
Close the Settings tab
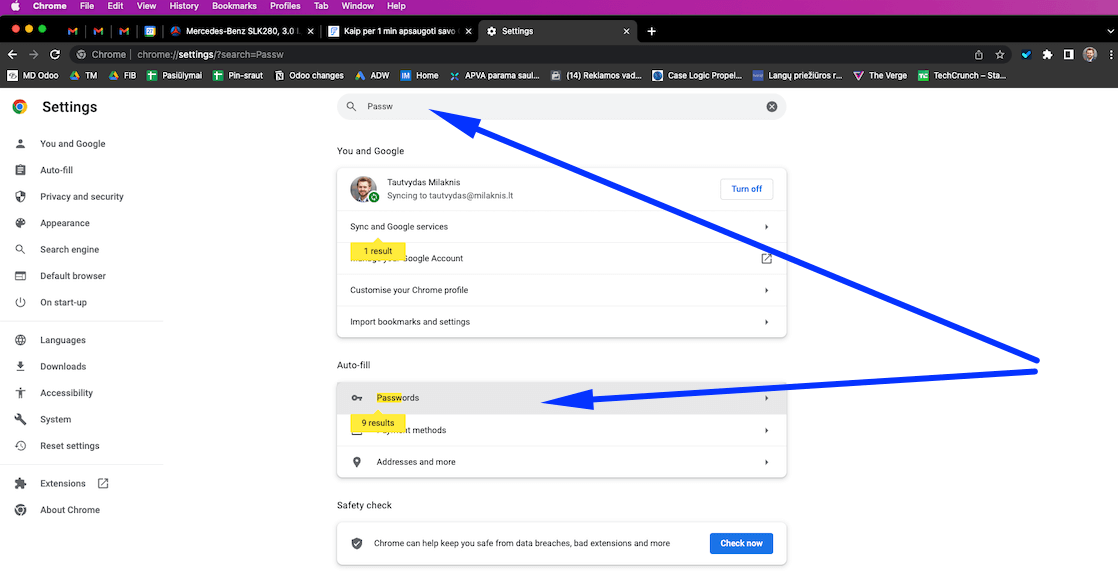[x=627, y=31]
